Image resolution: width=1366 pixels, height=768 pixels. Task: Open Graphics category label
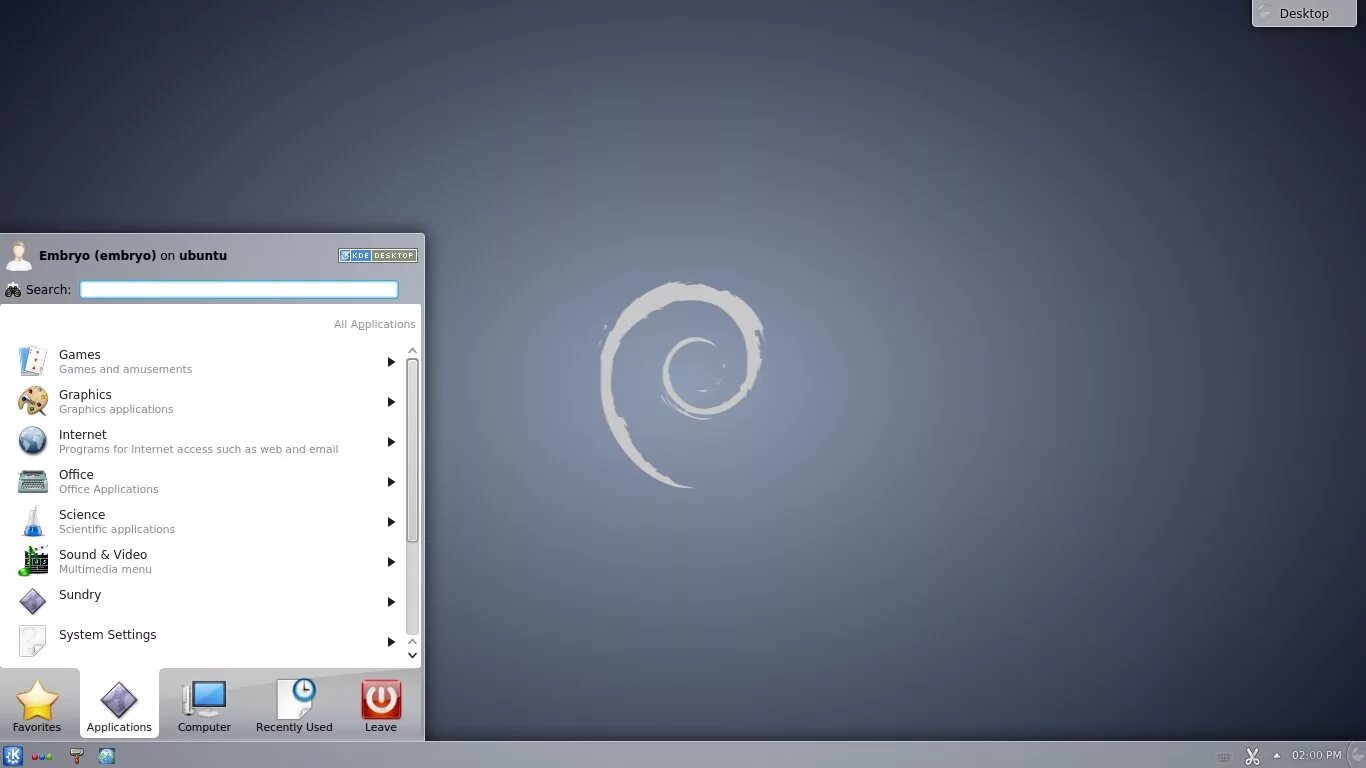click(x=85, y=394)
